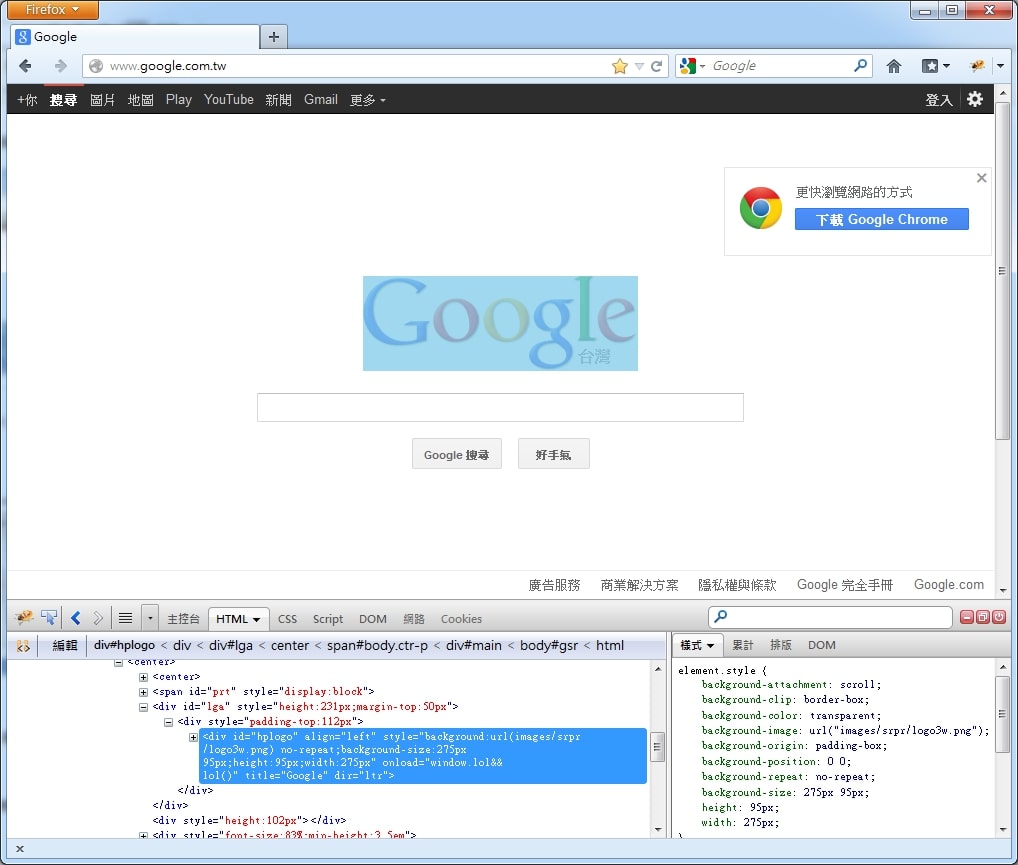
Task: Open the +你 link in Google bar
Action: click(27, 100)
